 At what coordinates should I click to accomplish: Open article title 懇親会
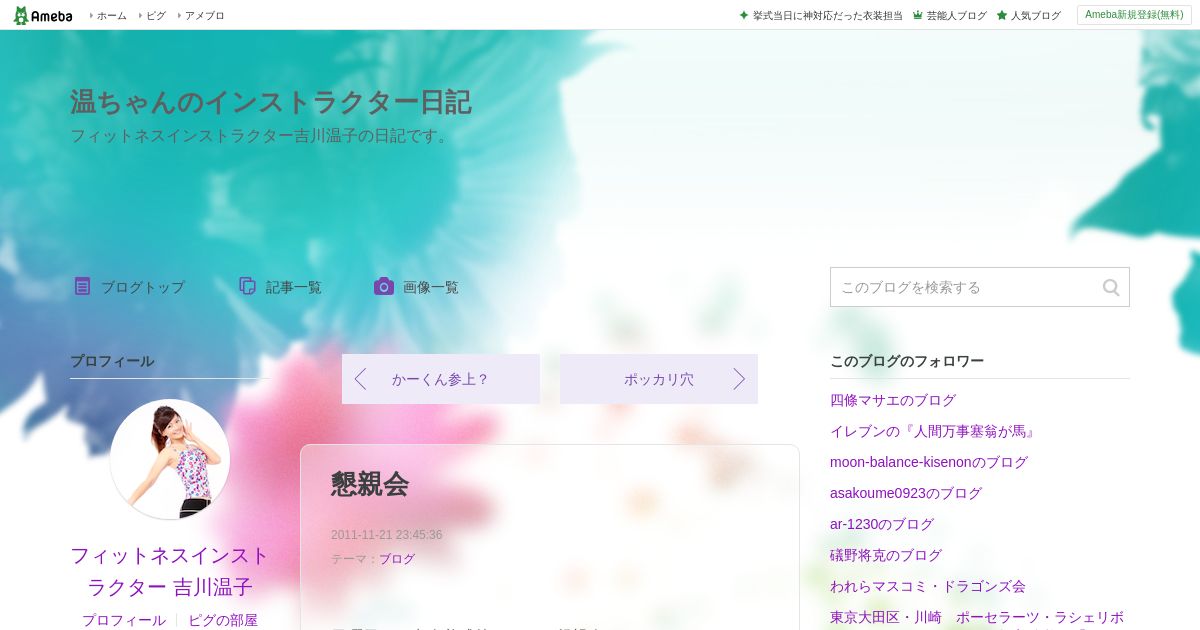[x=370, y=484]
